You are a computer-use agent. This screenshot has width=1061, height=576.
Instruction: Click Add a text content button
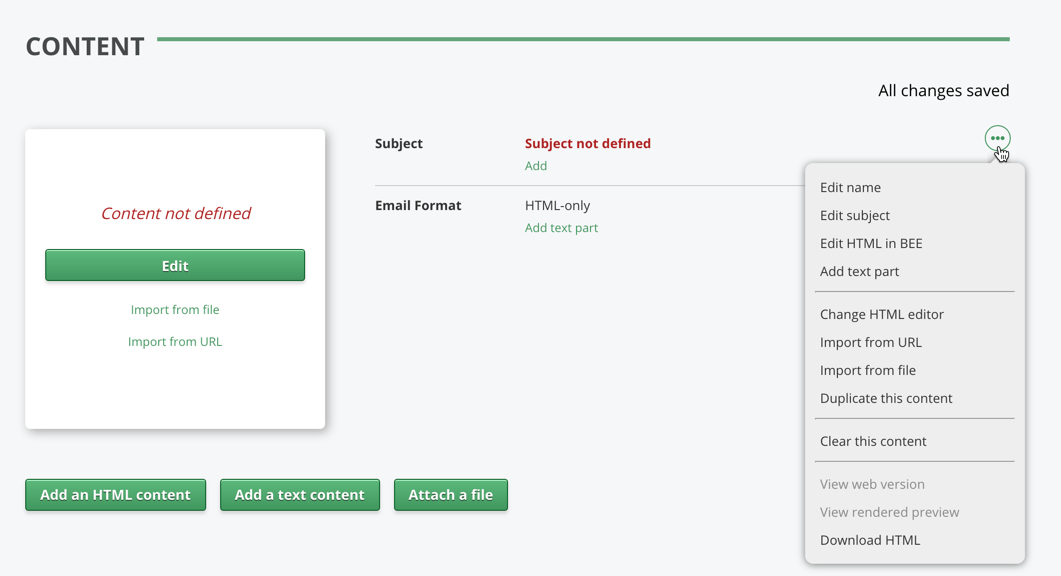click(x=300, y=495)
